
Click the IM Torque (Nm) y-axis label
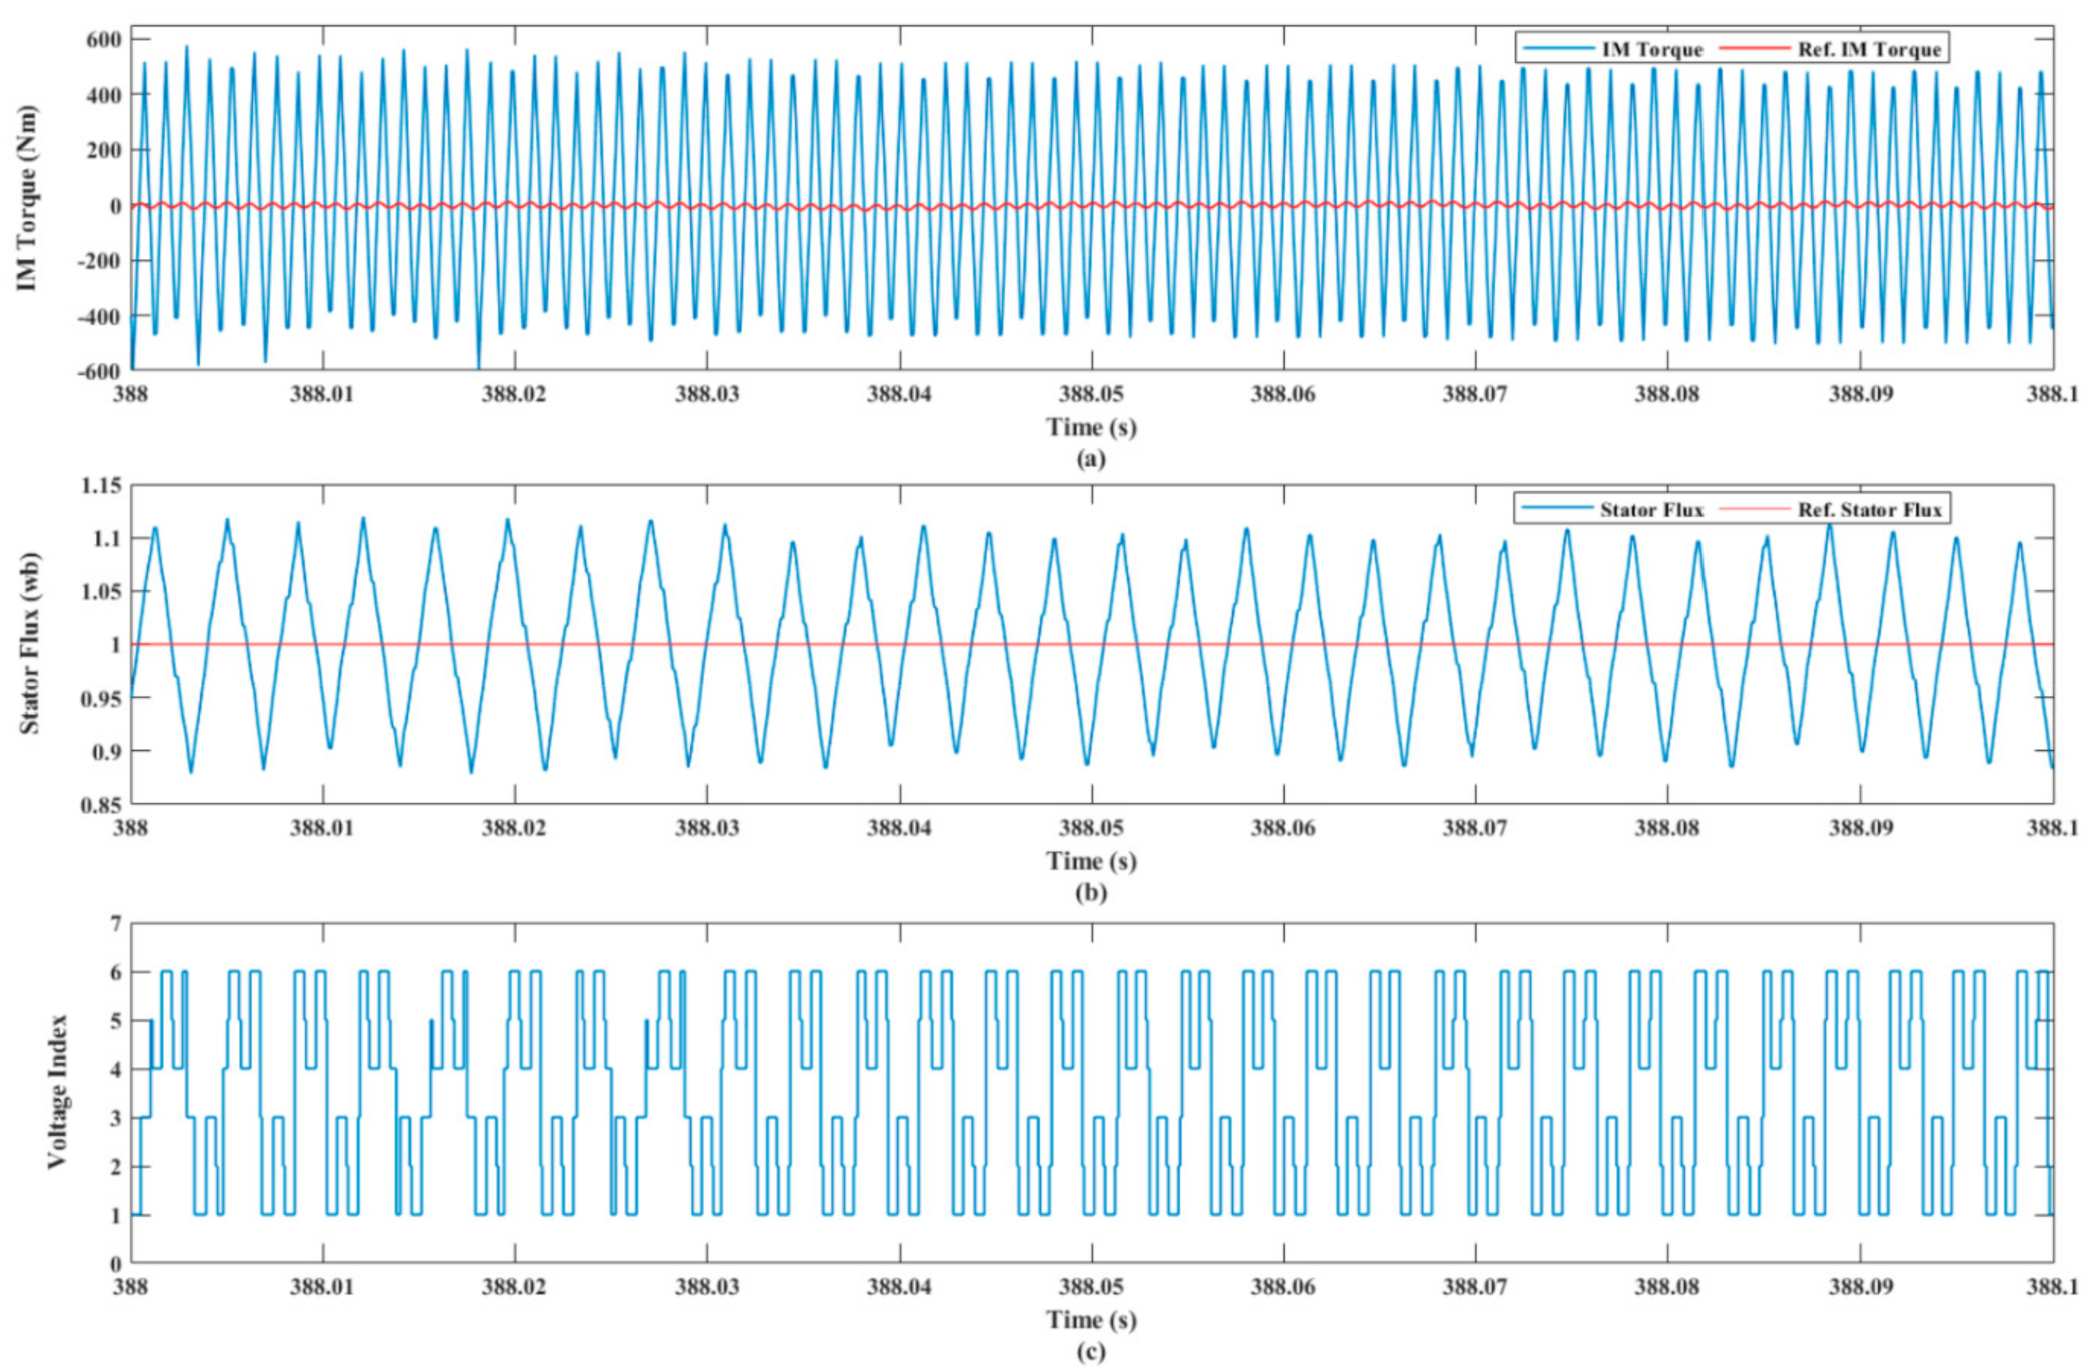click(x=27, y=199)
